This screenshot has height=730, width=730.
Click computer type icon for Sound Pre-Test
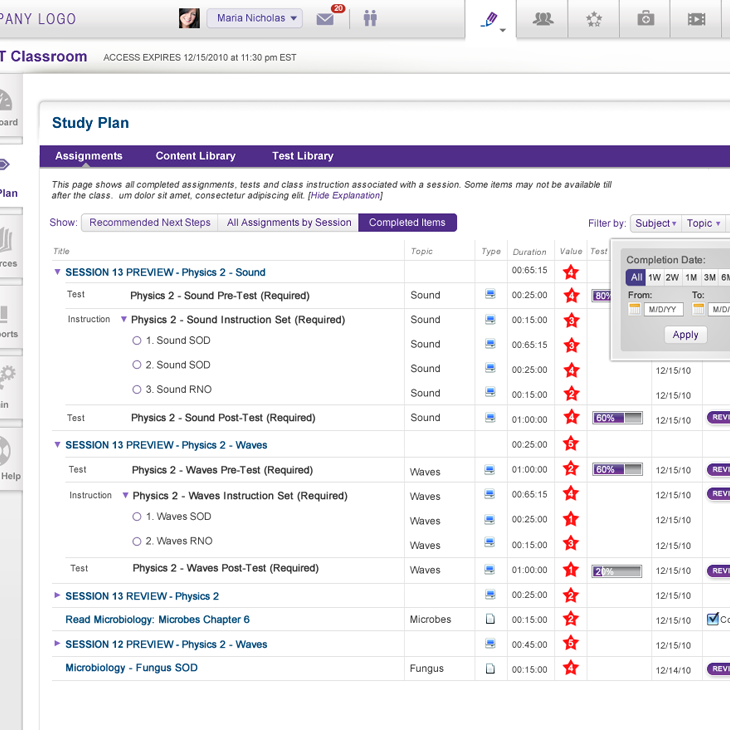490,295
